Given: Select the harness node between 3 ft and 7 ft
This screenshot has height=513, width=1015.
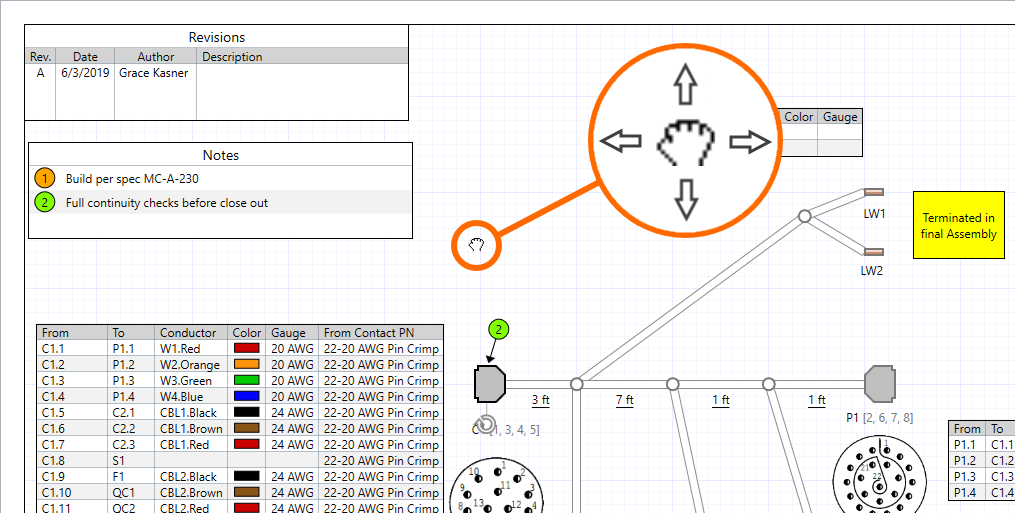Looking at the screenshot, I should (576, 384).
